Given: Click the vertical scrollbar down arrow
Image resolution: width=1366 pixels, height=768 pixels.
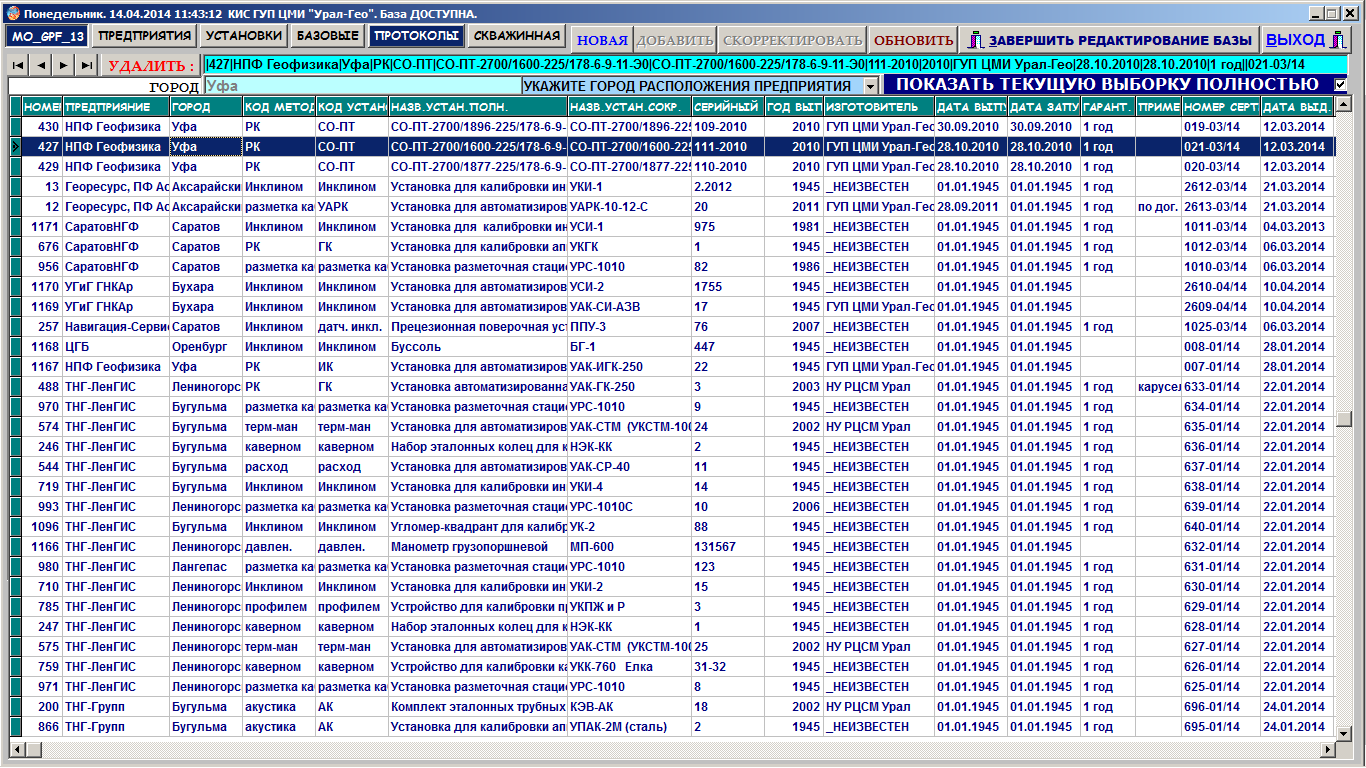Looking at the screenshot, I should point(1346,733).
